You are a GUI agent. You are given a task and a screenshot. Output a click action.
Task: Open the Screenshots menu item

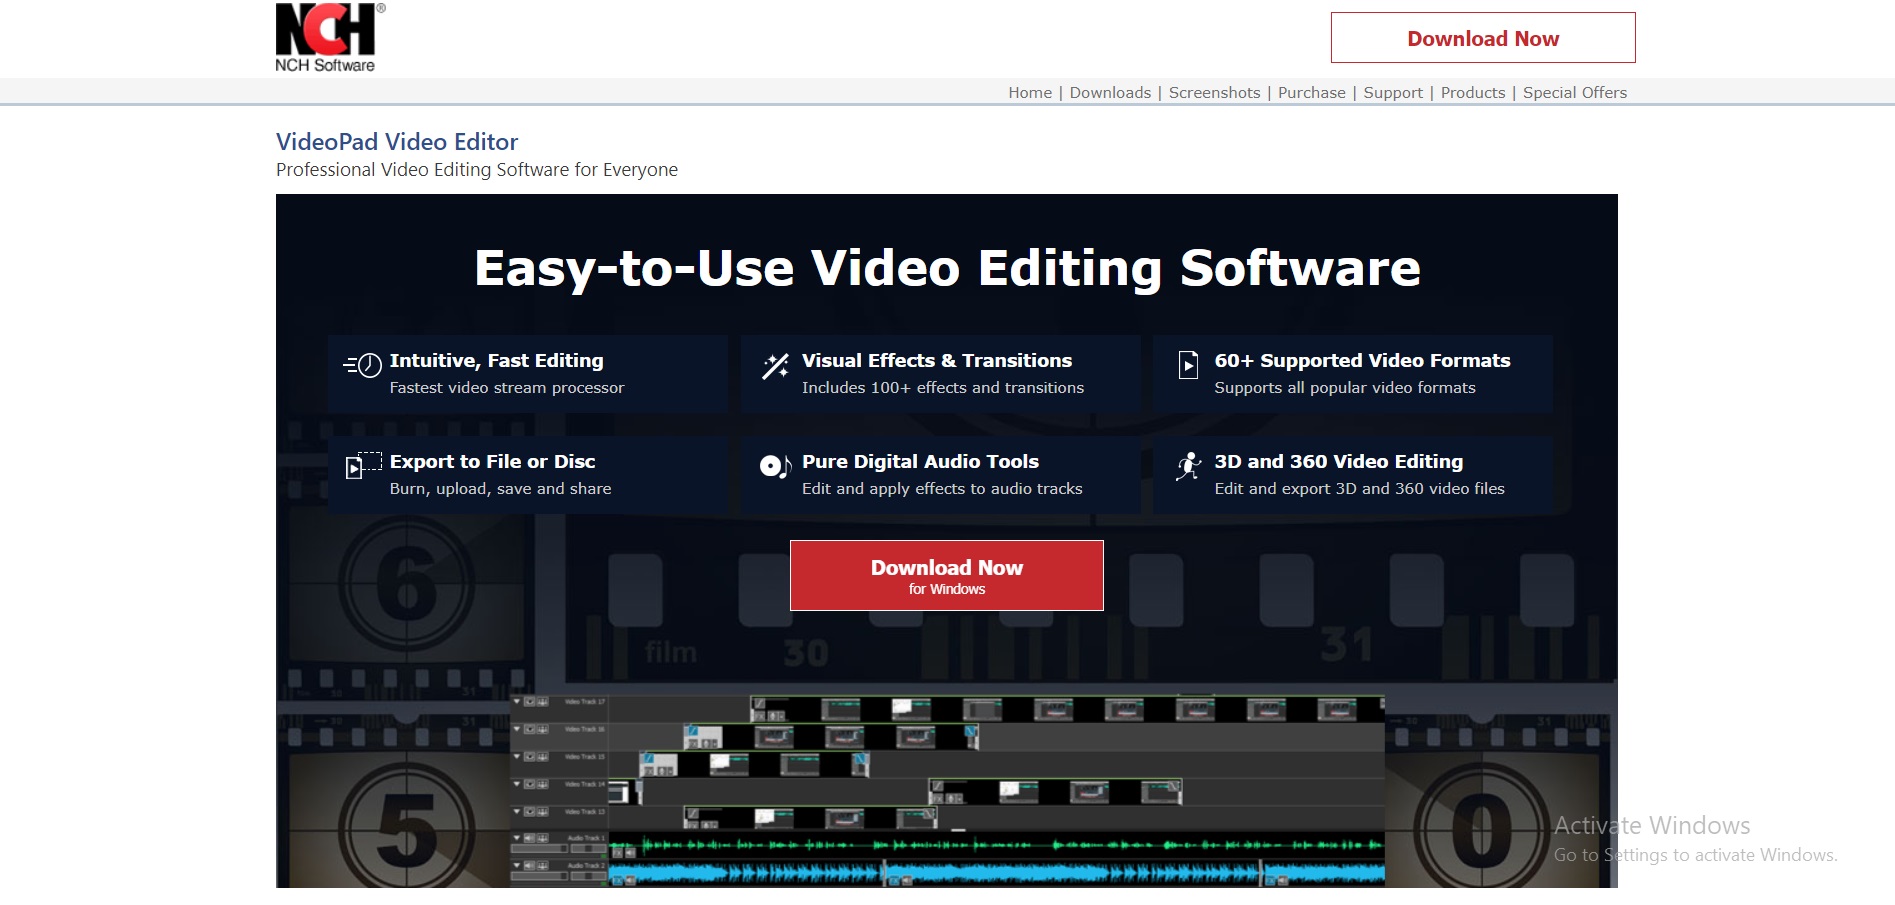pos(1214,92)
